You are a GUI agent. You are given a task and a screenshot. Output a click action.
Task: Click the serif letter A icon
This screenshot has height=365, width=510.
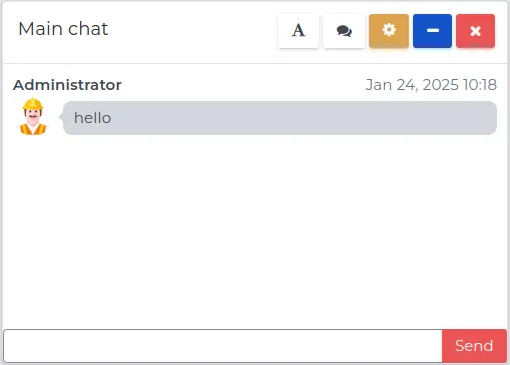(x=298, y=31)
